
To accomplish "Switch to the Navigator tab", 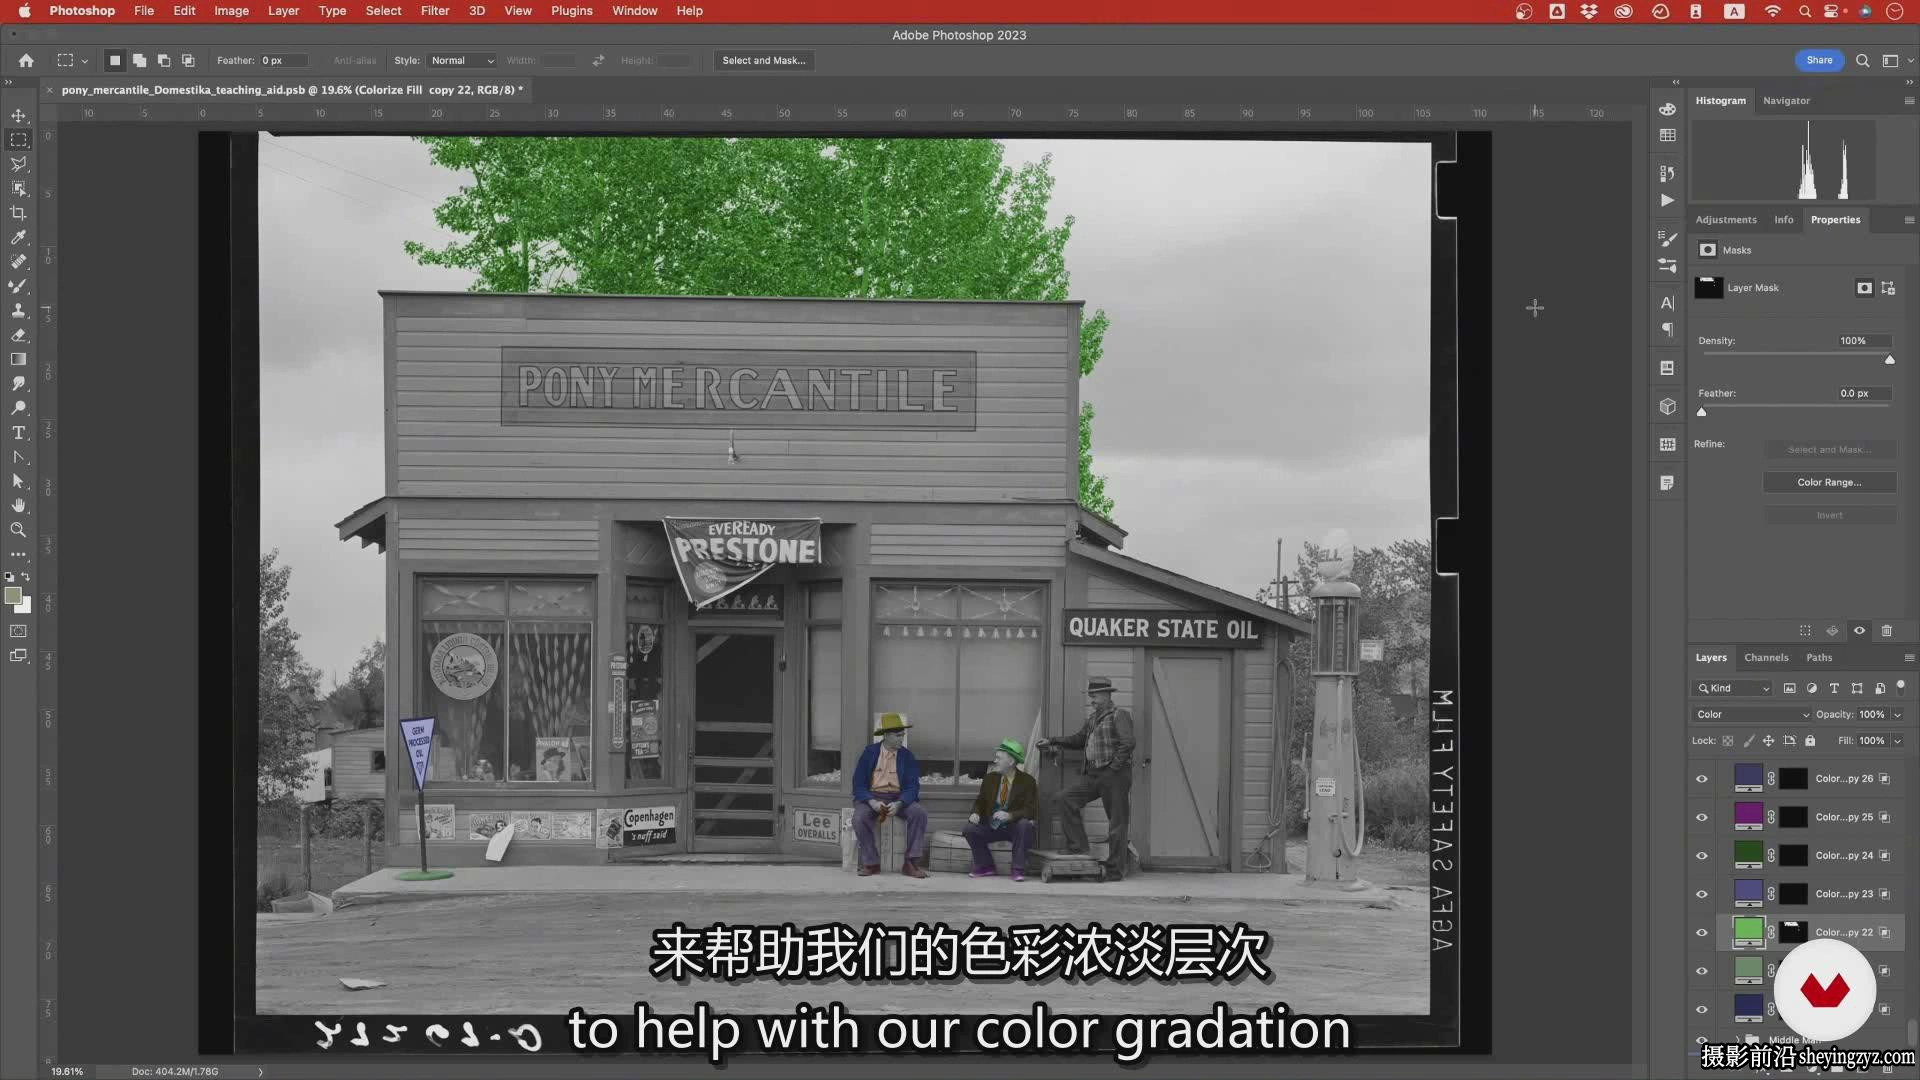I will click(1786, 101).
